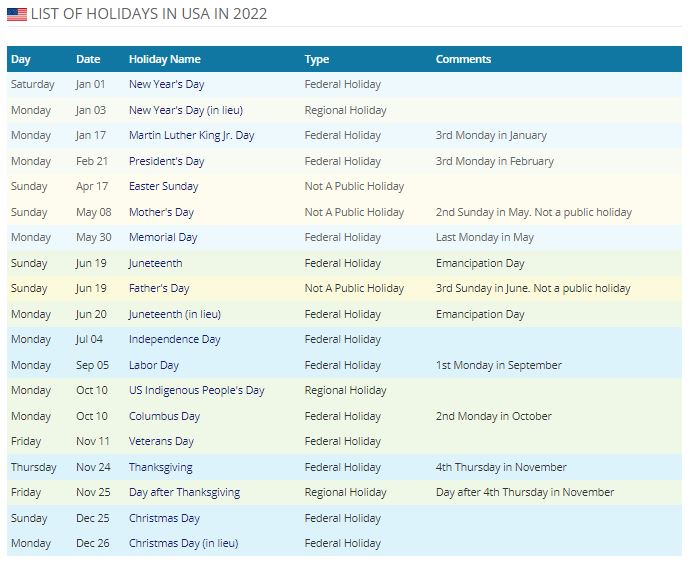Select the 'May 08' date cell
The image size is (692, 569).
[94, 212]
